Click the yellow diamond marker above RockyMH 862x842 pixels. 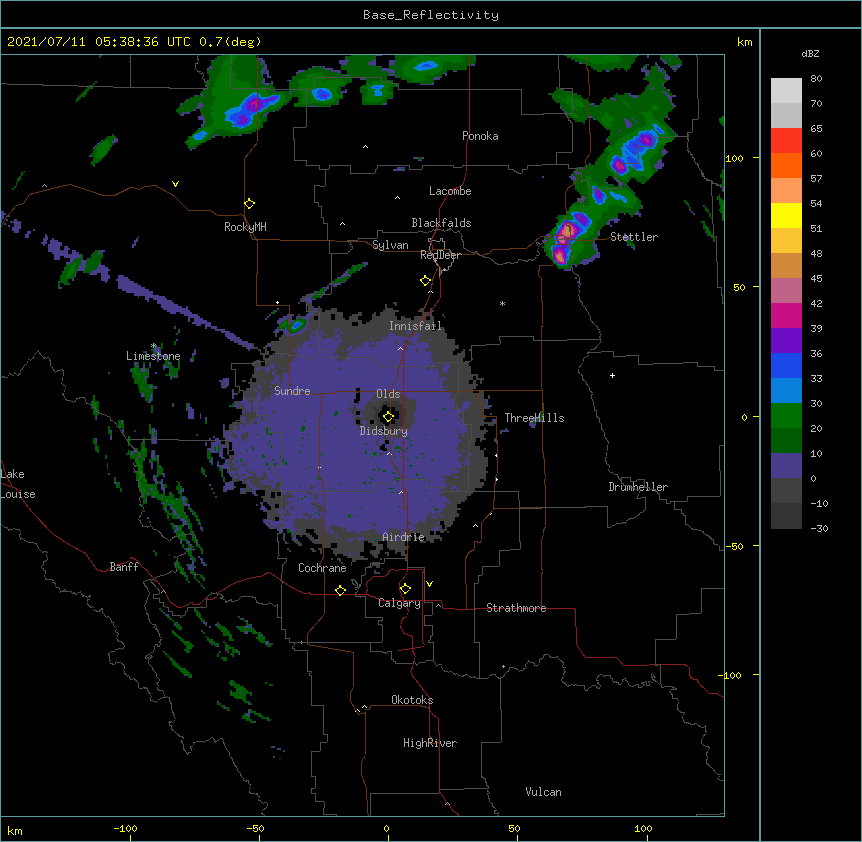pos(250,204)
